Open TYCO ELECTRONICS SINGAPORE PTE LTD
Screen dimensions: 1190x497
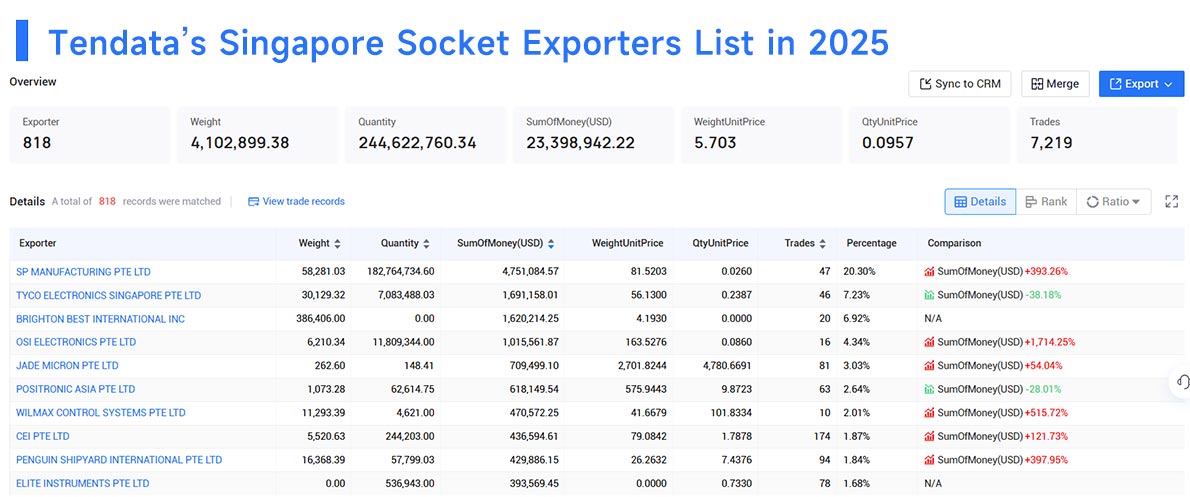[x=109, y=295]
